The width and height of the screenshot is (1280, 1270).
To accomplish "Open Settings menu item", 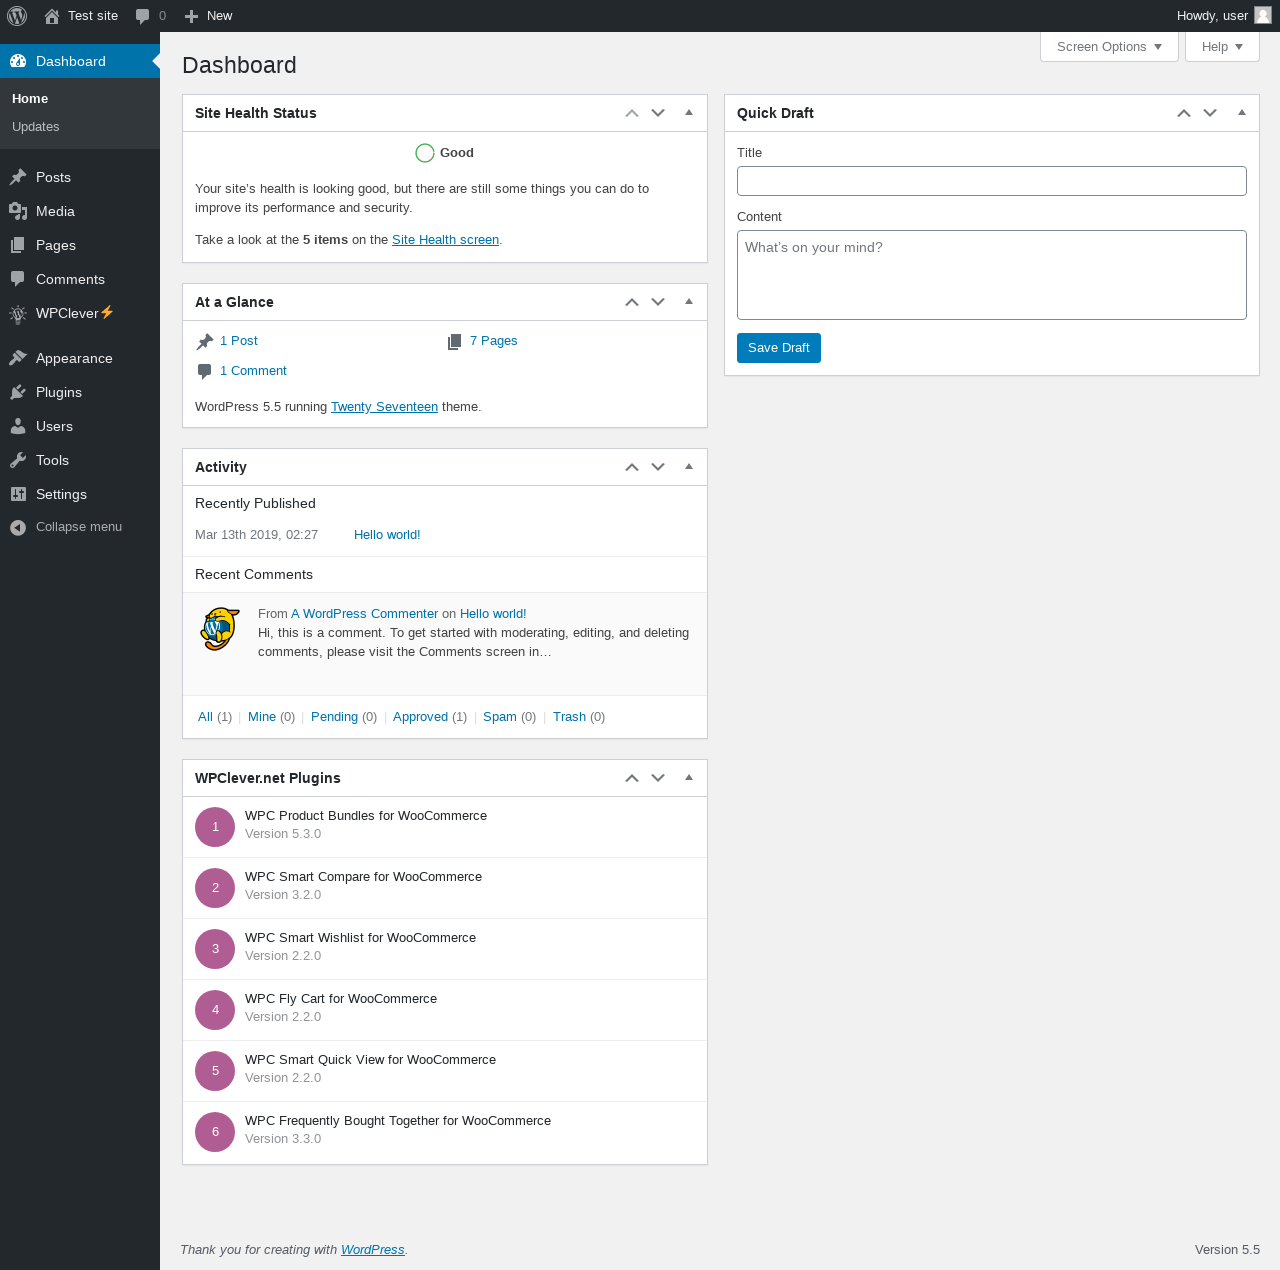I will 80,494.
